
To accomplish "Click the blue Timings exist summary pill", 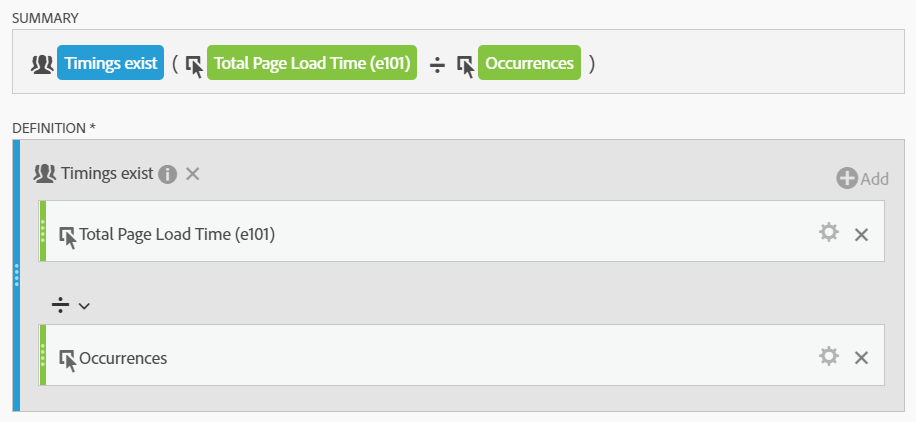I will 110,63.
